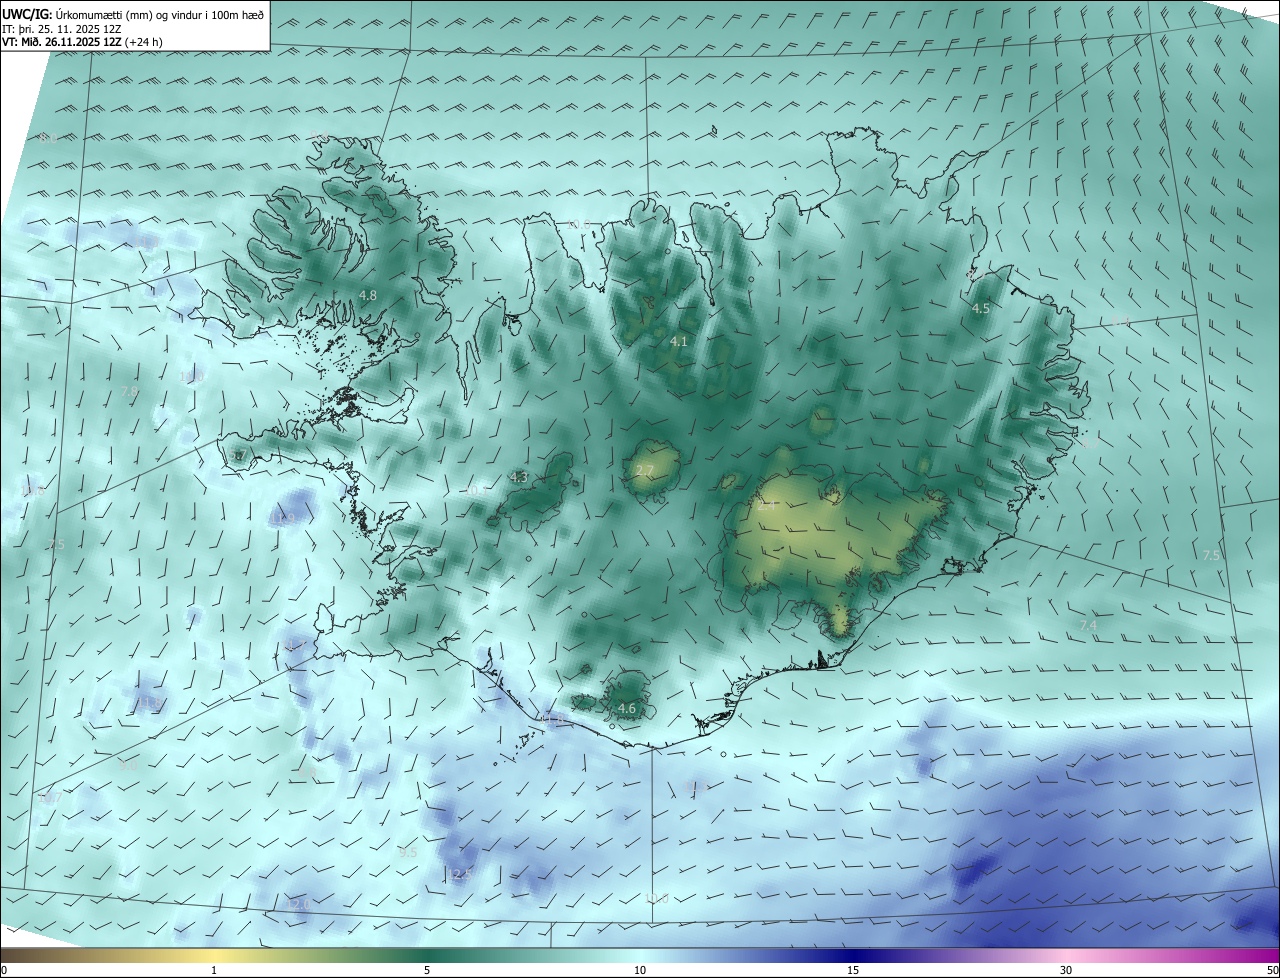Click the 10.7 value label

point(50,797)
